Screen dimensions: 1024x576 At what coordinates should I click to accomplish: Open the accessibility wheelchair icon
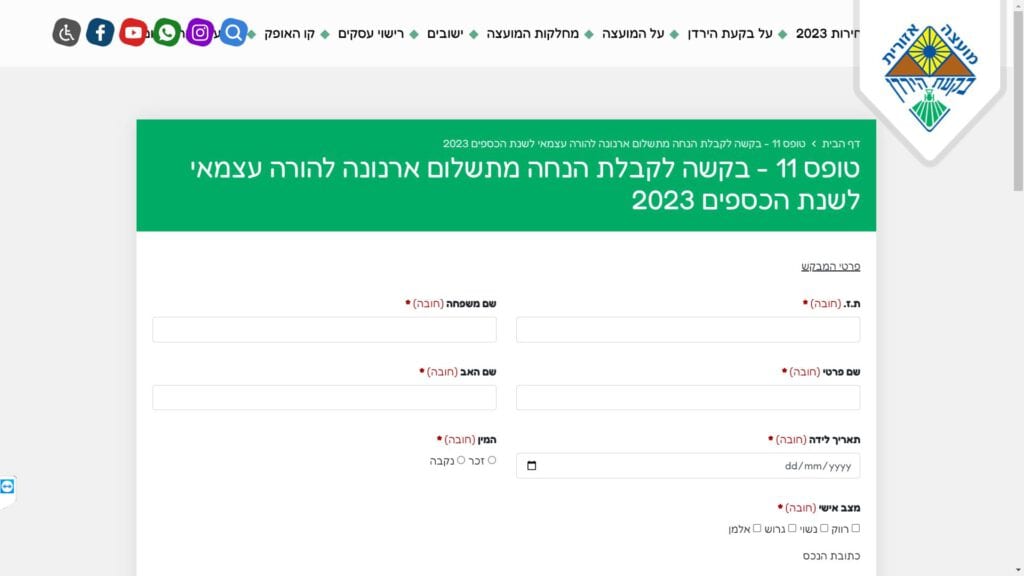pos(66,33)
